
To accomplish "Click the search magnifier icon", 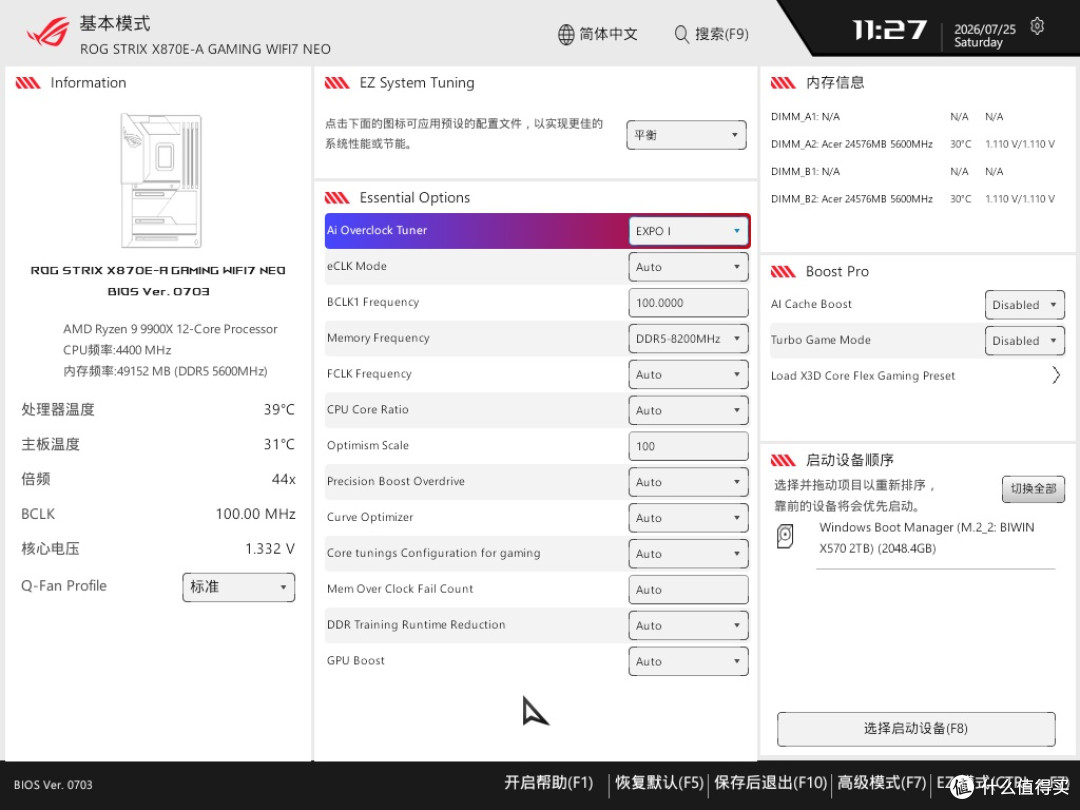I will click(681, 34).
